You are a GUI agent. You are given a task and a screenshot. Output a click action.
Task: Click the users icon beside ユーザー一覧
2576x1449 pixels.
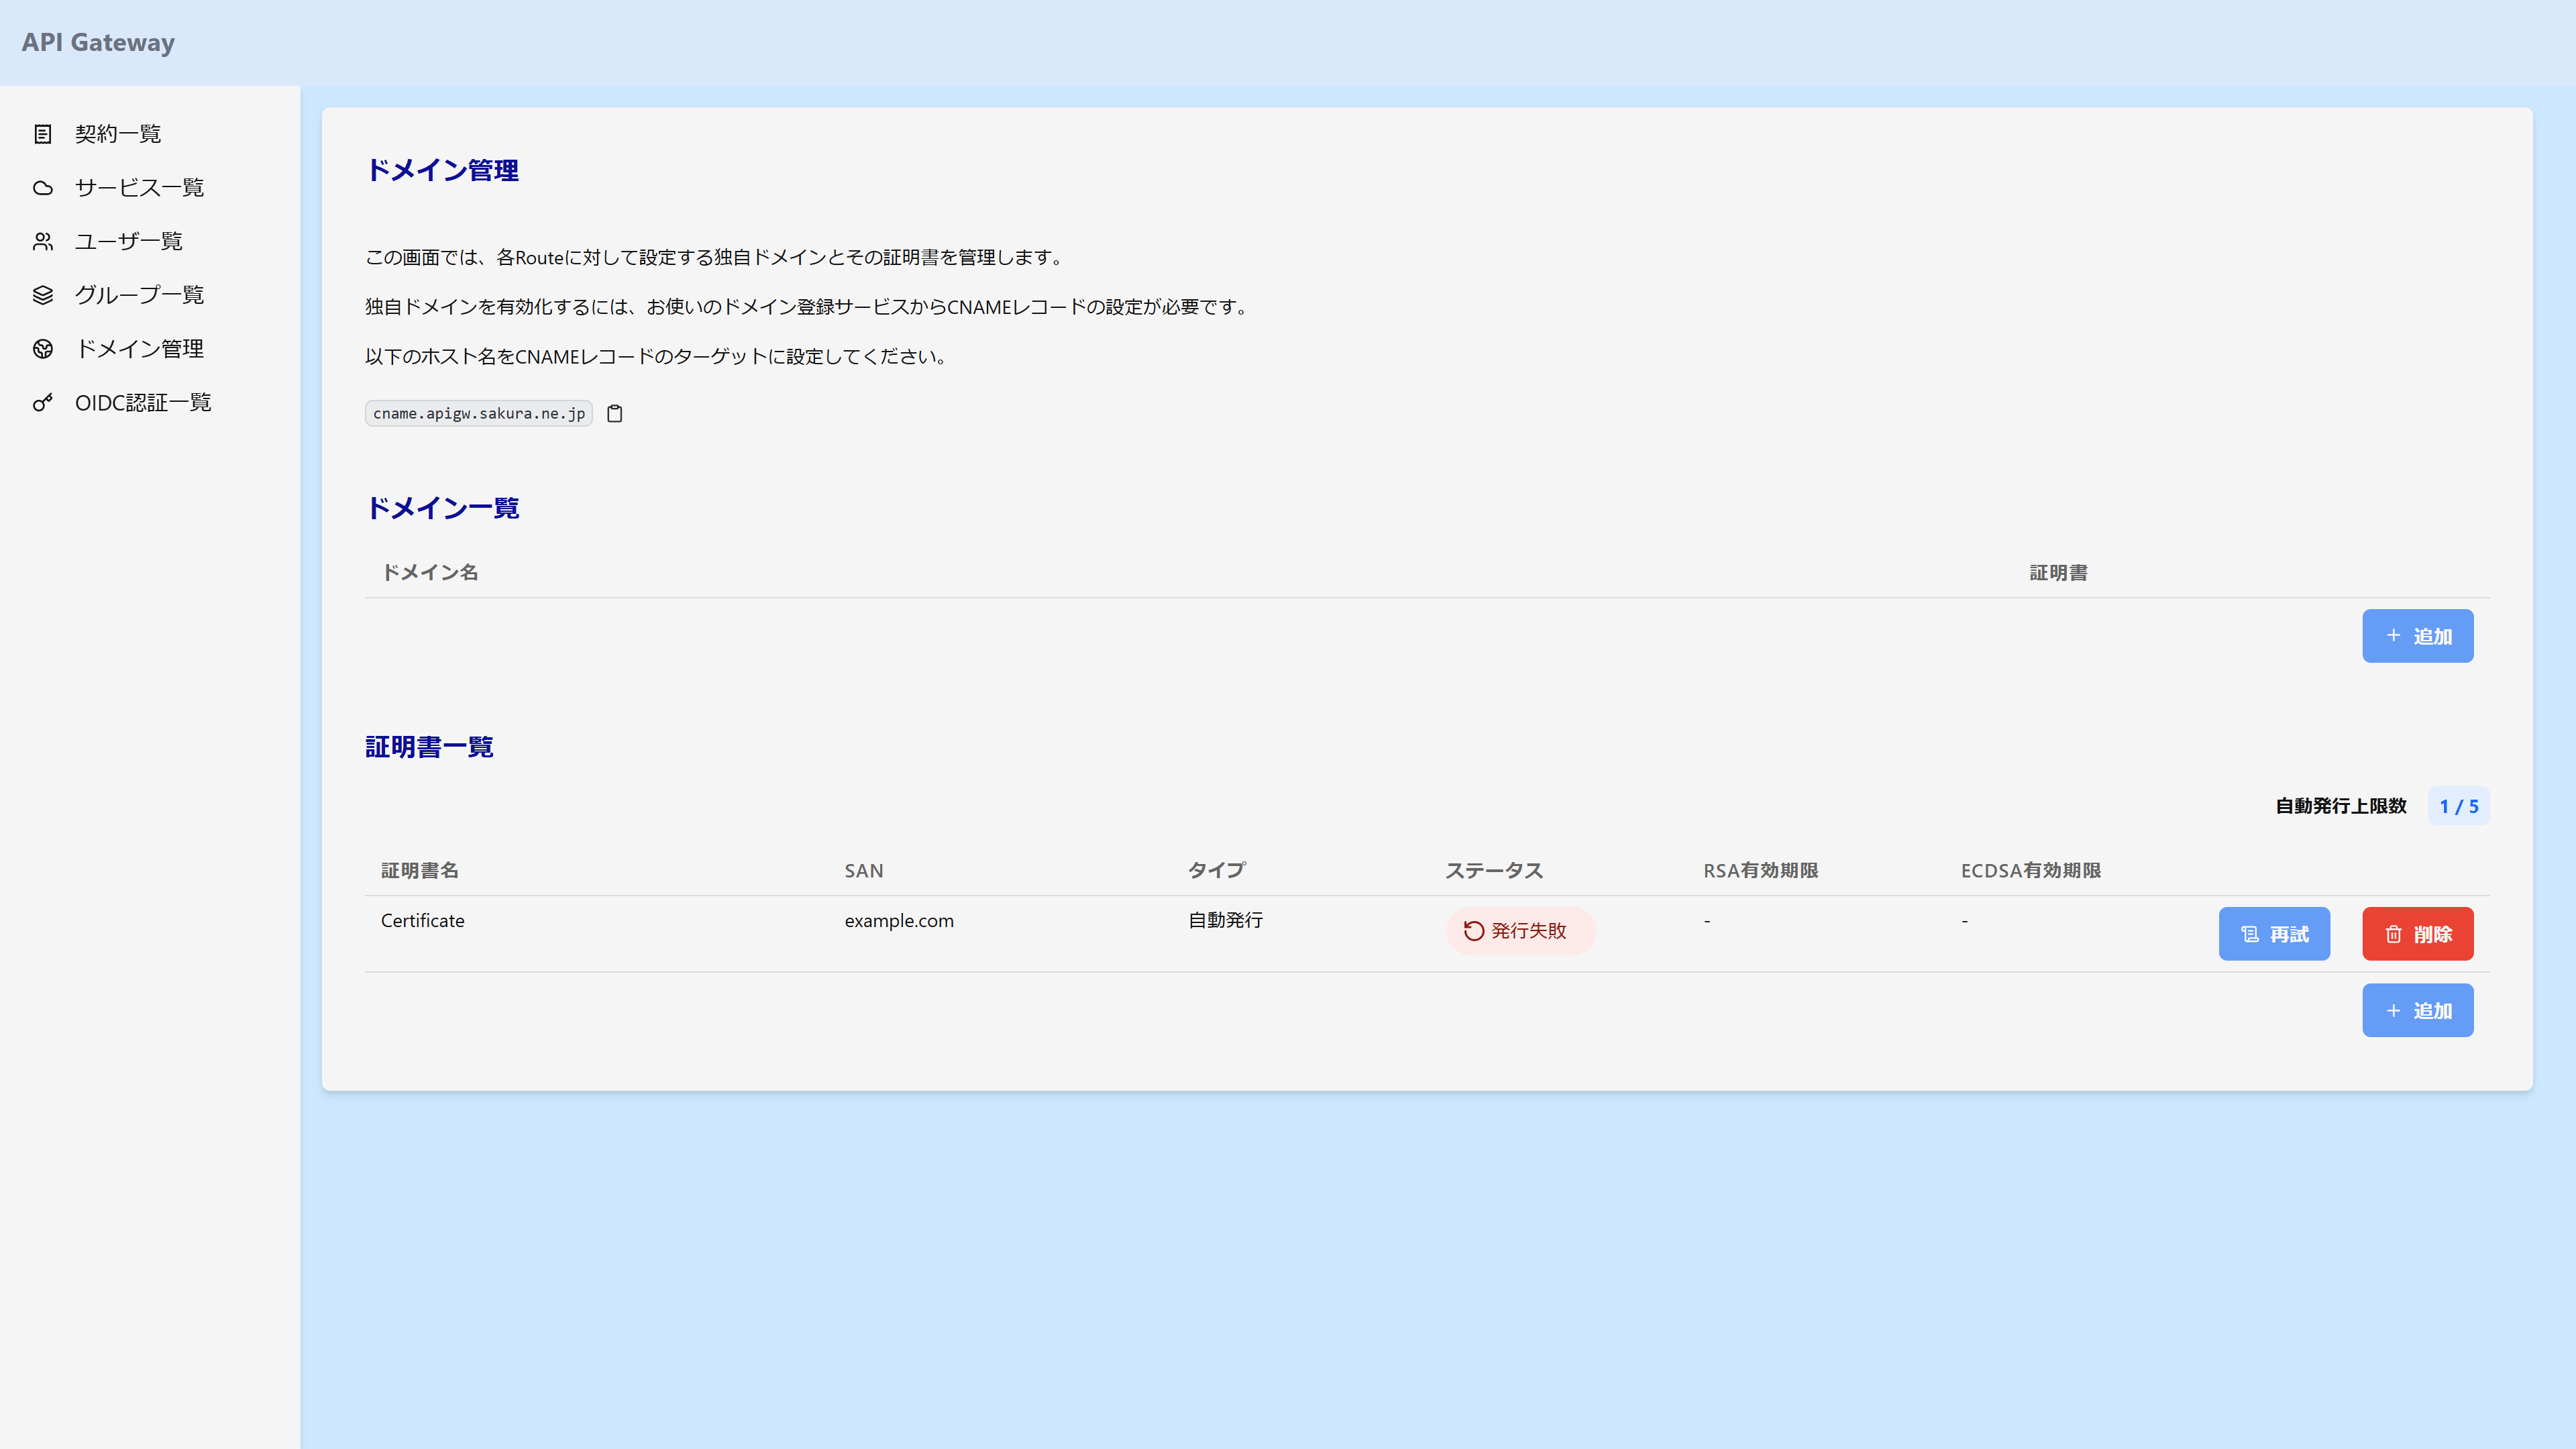coord(42,241)
